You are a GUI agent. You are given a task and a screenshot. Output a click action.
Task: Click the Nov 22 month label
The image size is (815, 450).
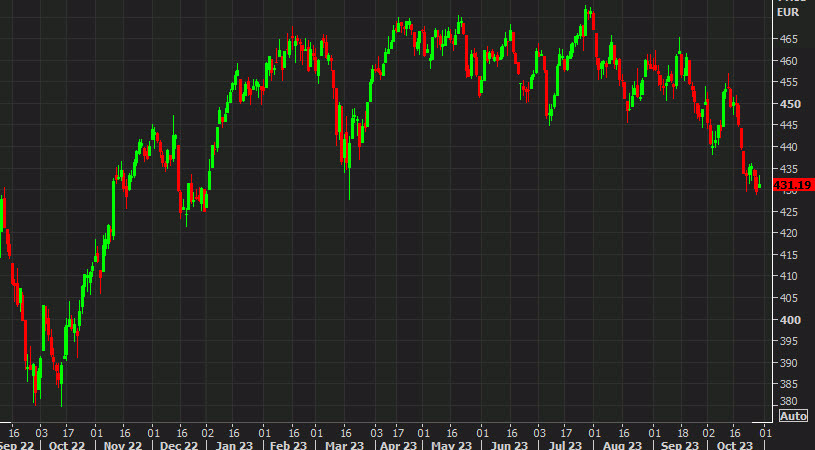click(123, 445)
